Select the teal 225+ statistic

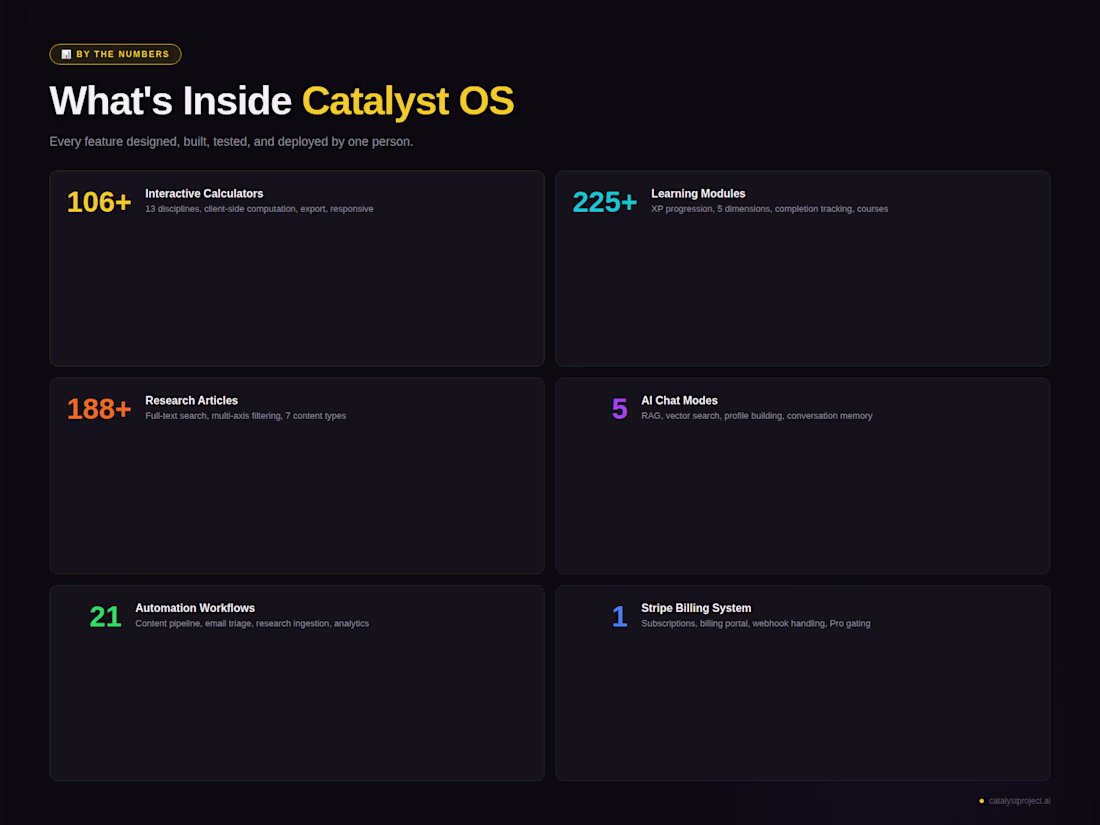coord(604,202)
